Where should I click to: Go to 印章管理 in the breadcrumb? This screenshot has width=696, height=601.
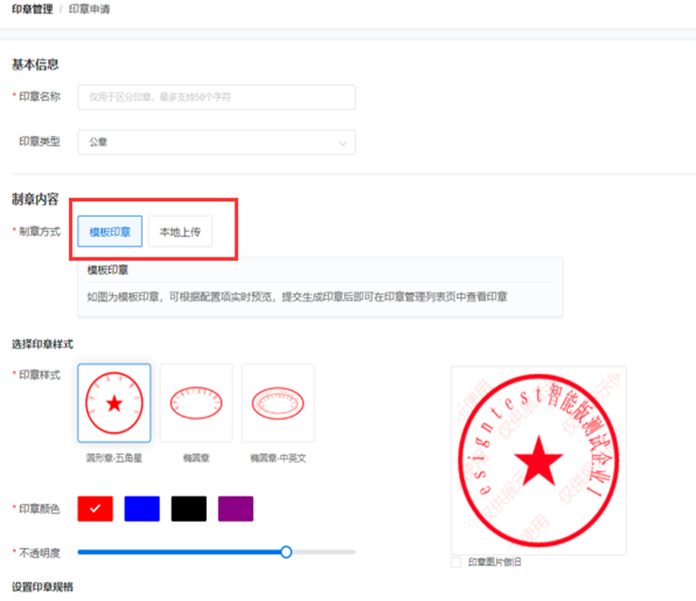click(x=33, y=8)
